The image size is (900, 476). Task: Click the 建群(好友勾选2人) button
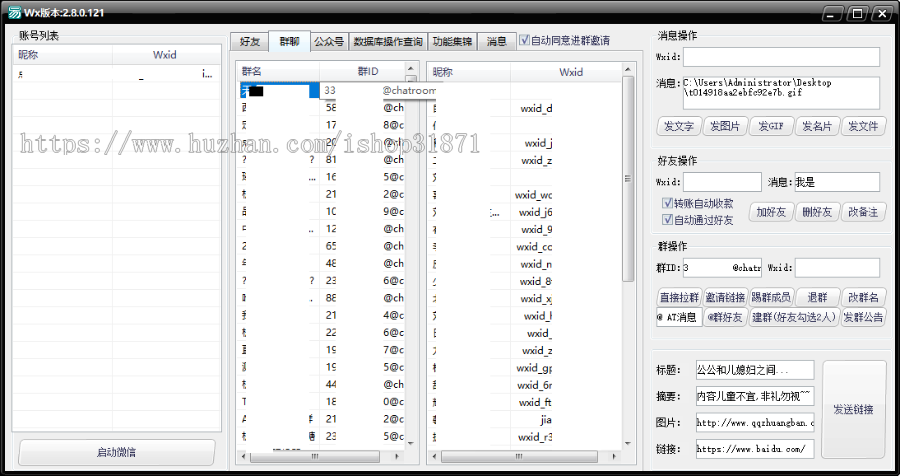pos(794,317)
